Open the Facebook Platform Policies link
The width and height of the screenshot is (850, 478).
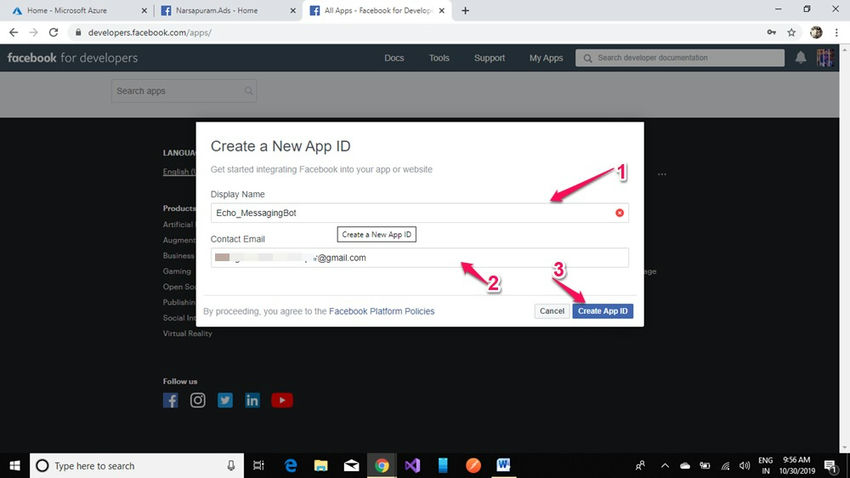coord(382,311)
